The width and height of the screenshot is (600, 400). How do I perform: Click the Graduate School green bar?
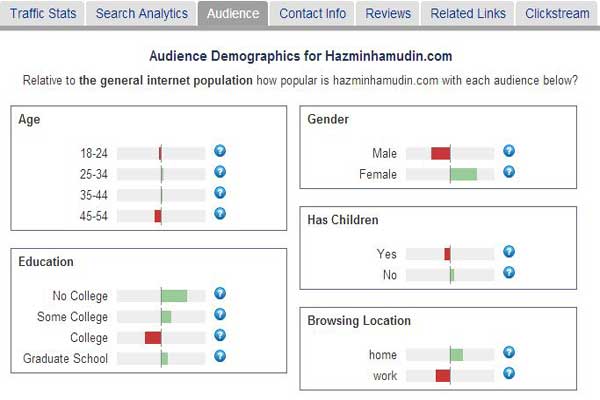point(165,359)
